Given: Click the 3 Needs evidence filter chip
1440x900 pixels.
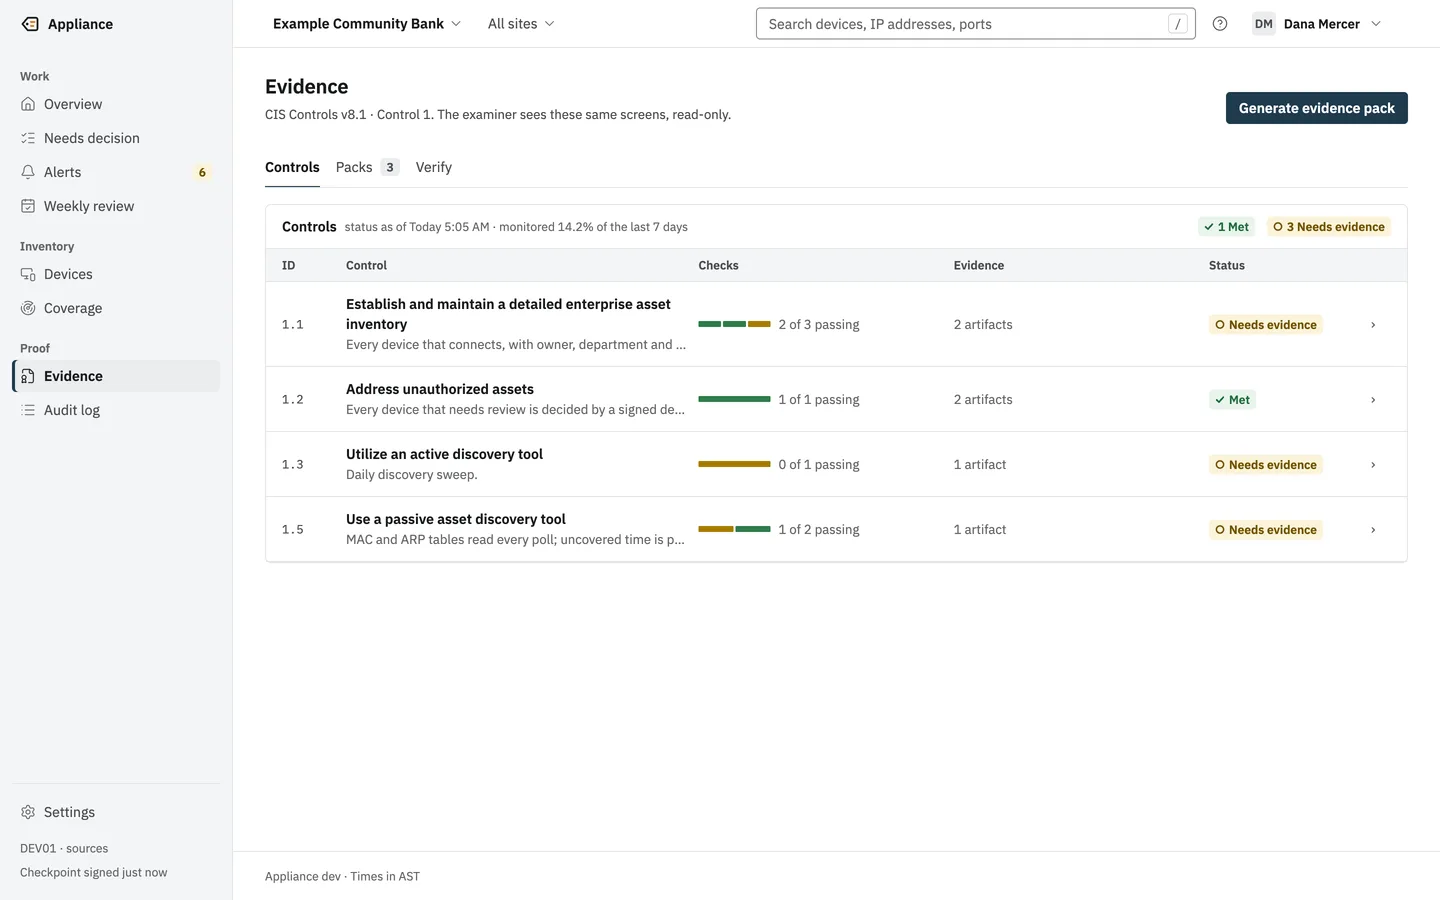Looking at the screenshot, I should click(x=1329, y=227).
